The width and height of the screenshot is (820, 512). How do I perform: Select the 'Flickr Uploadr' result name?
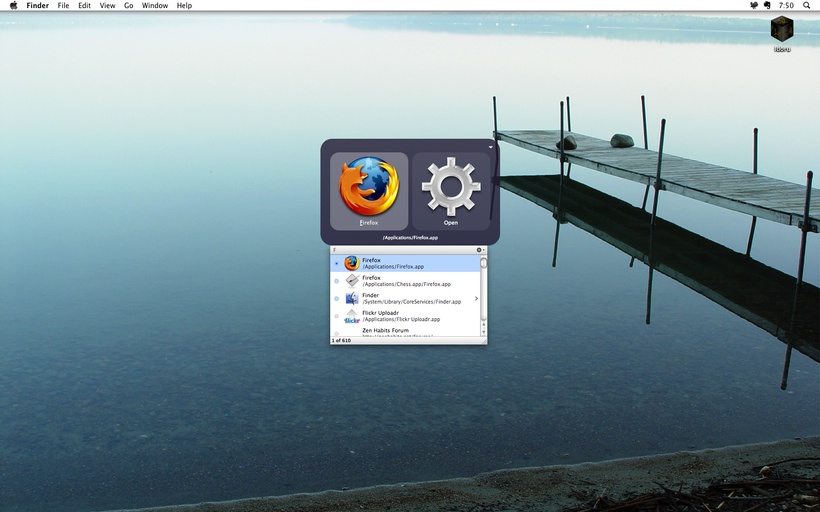tap(380, 313)
